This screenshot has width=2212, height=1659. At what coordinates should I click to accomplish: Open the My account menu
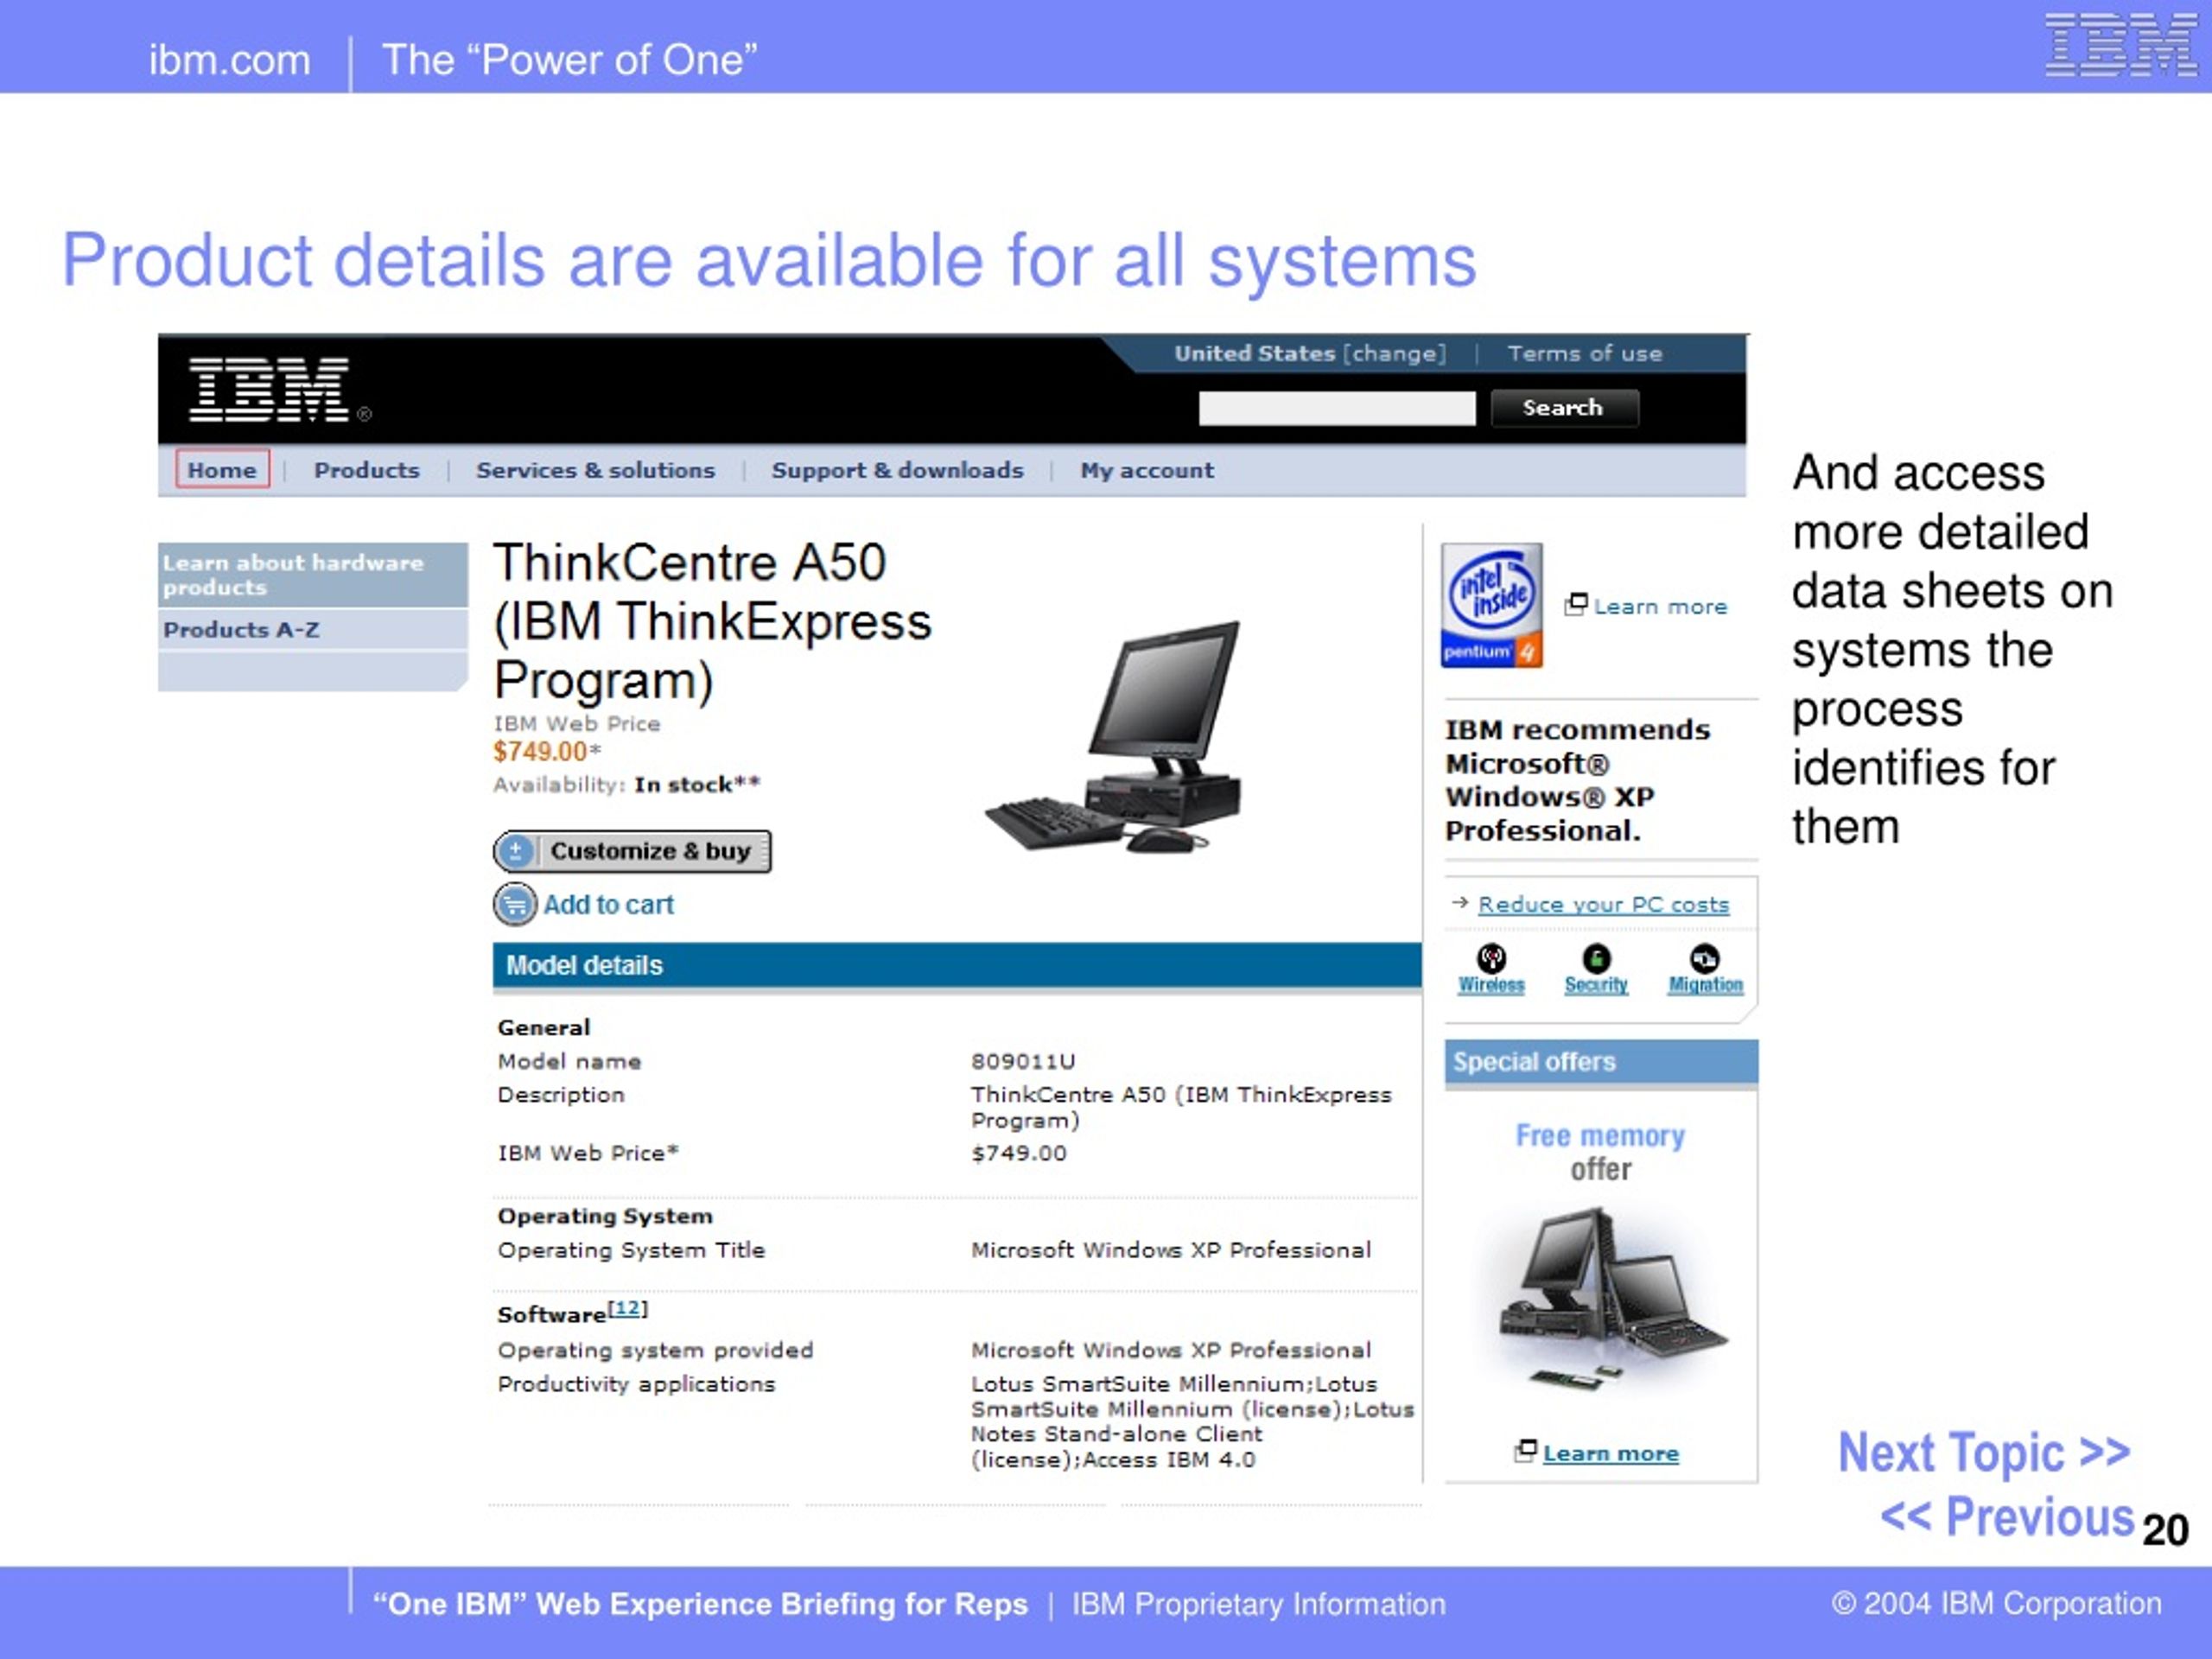coord(1147,470)
